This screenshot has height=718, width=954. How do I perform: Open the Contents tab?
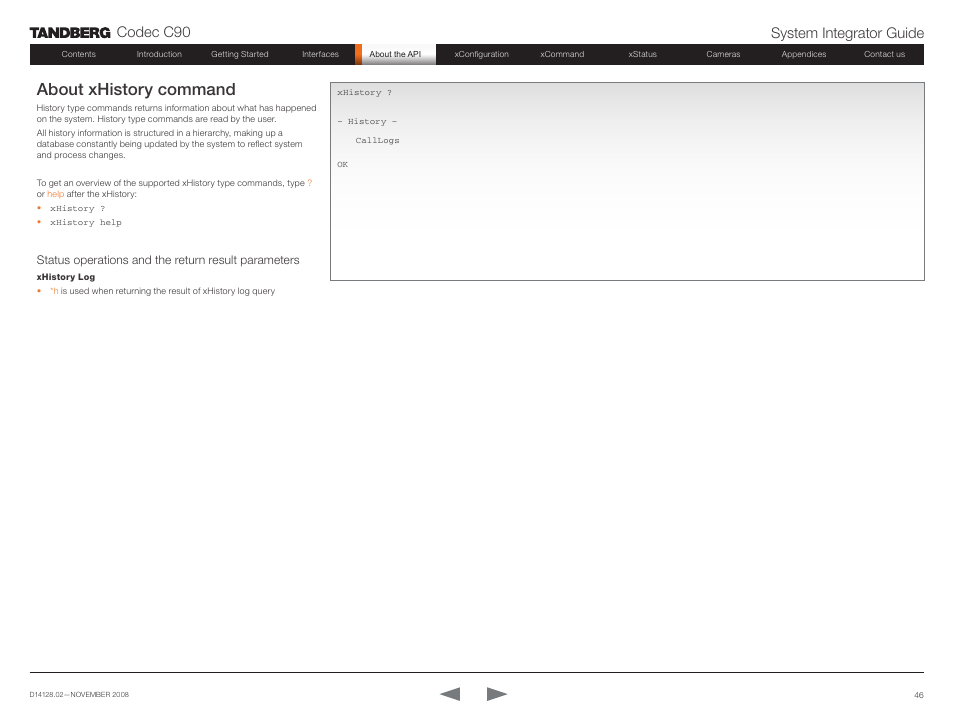point(79,55)
